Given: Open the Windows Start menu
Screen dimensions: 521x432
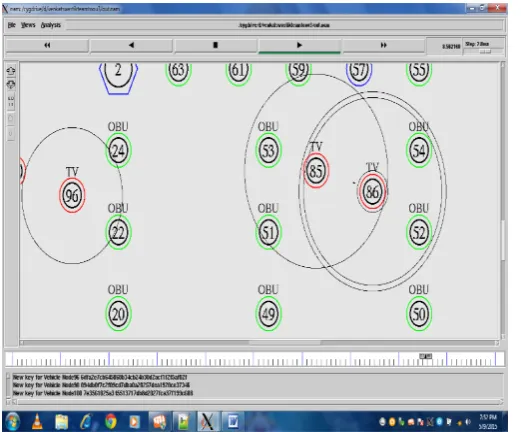Looking at the screenshot, I should tap(12, 422).
